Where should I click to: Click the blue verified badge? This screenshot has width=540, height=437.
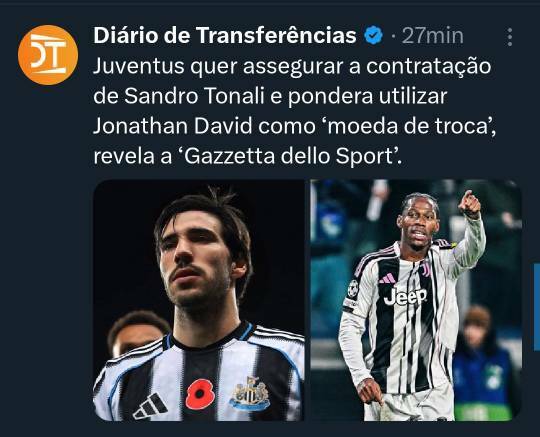[x=374, y=35]
